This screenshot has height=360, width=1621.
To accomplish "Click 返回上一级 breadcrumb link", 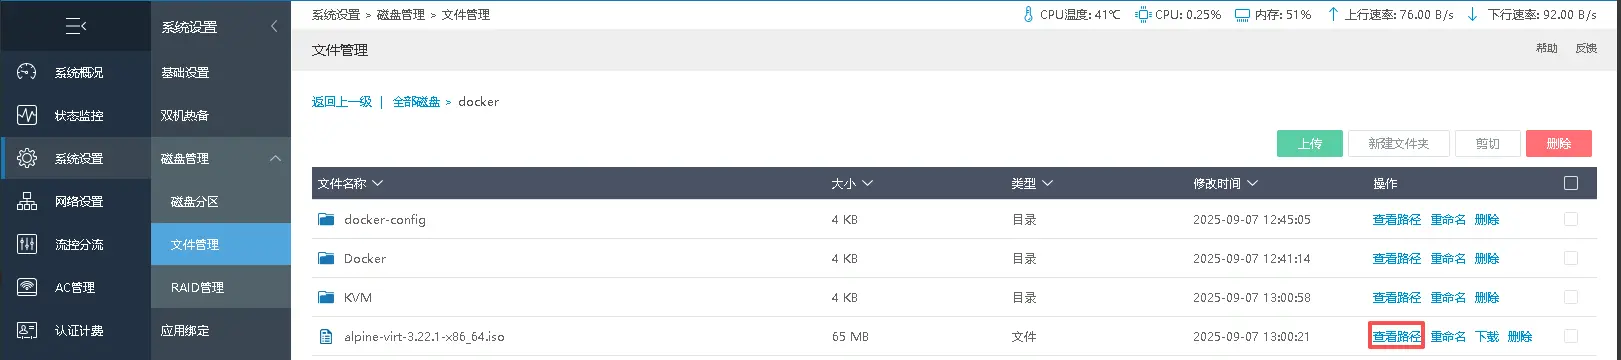I will [342, 102].
